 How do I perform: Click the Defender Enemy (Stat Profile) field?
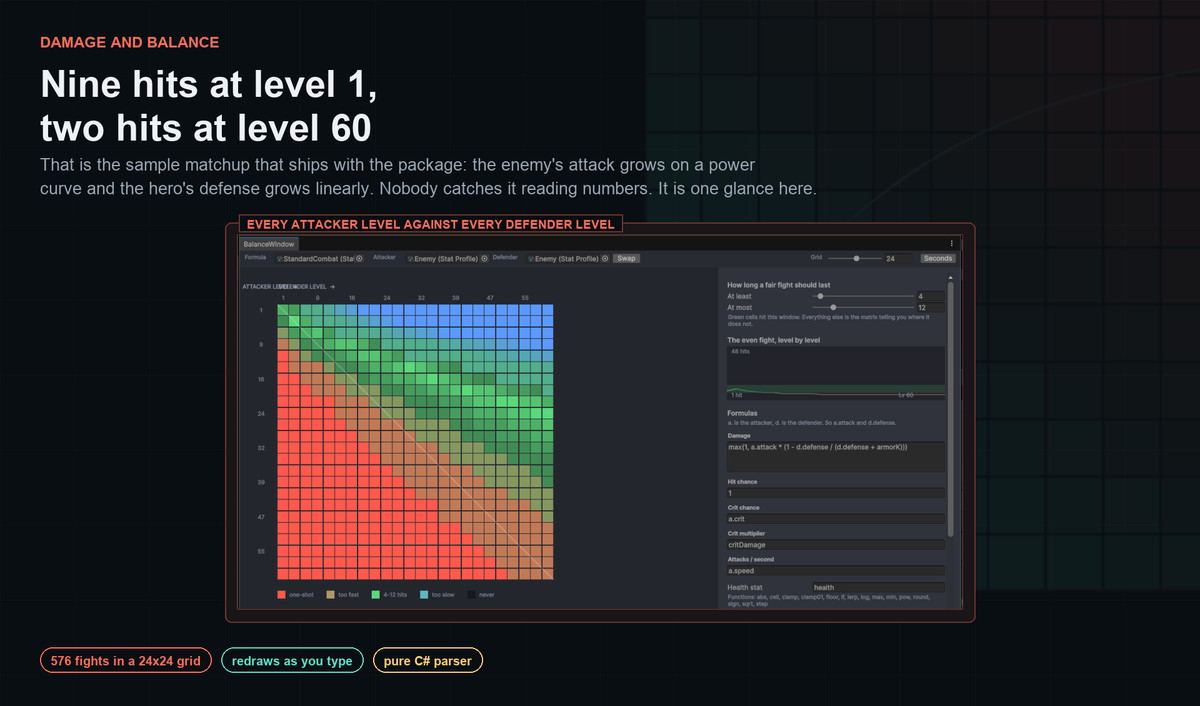point(568,258)
